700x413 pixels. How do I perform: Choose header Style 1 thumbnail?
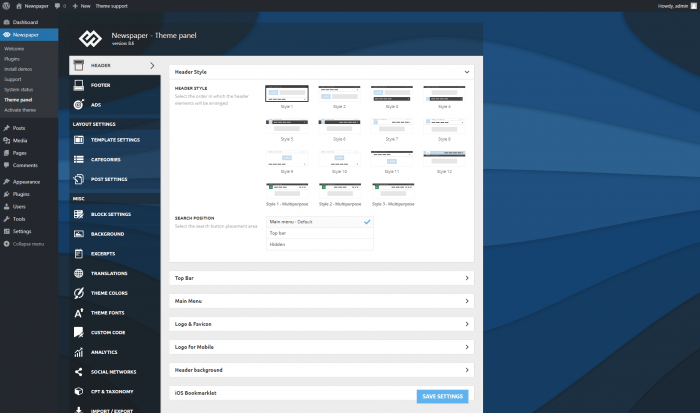point(287,94)
